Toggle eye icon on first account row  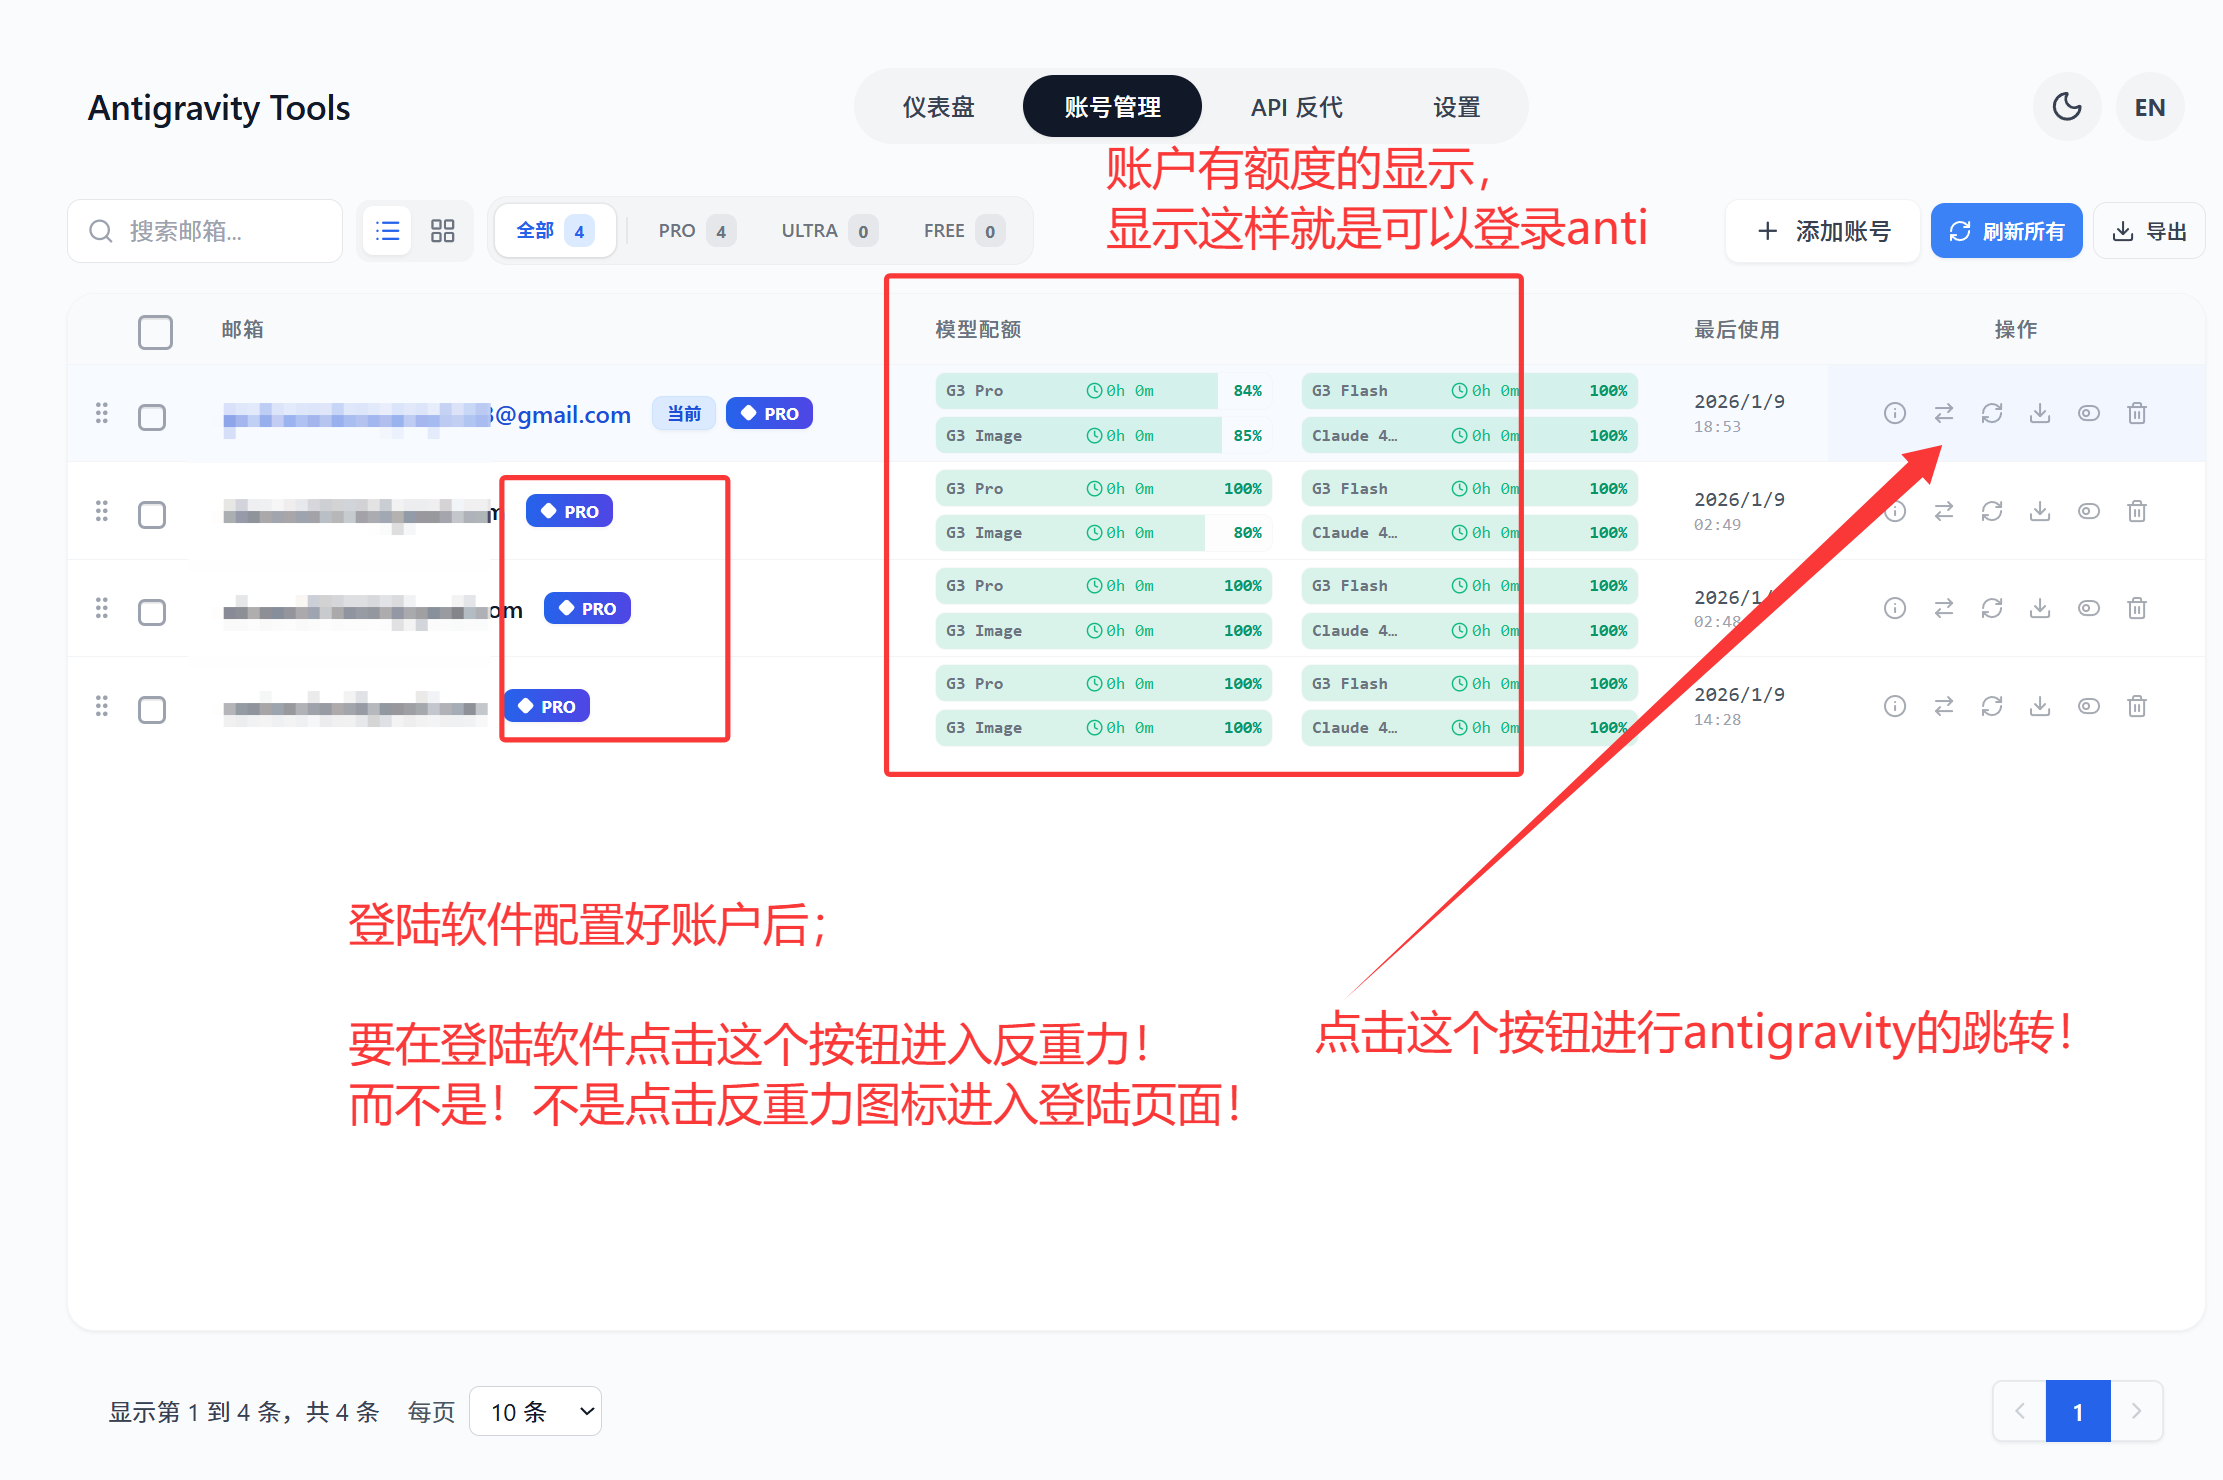(2088, 413)
